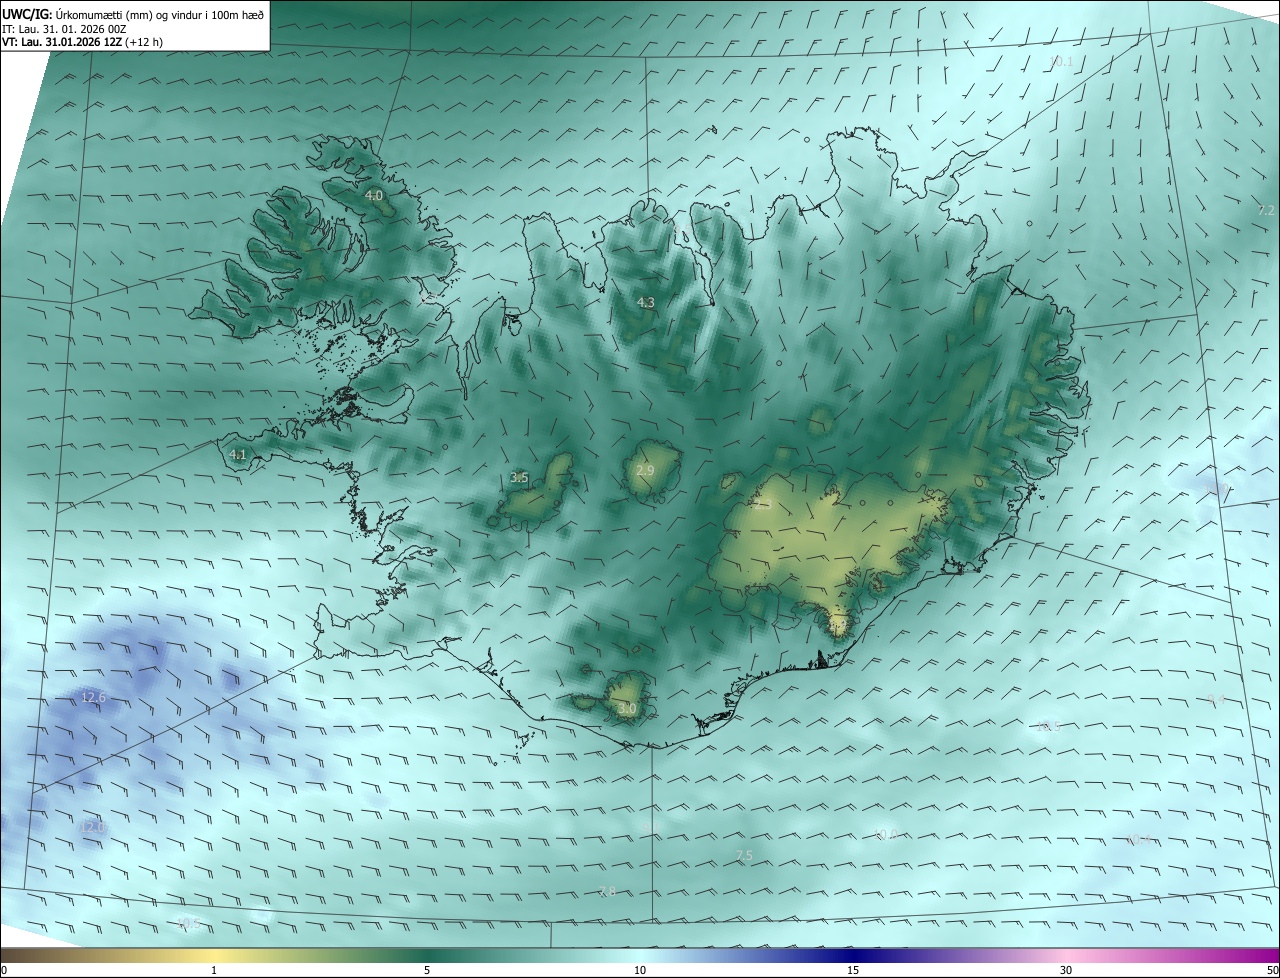1280x978 pixels.
Task: Click the 4.1 value label on the western peninsula
Action: click(237, 454)
